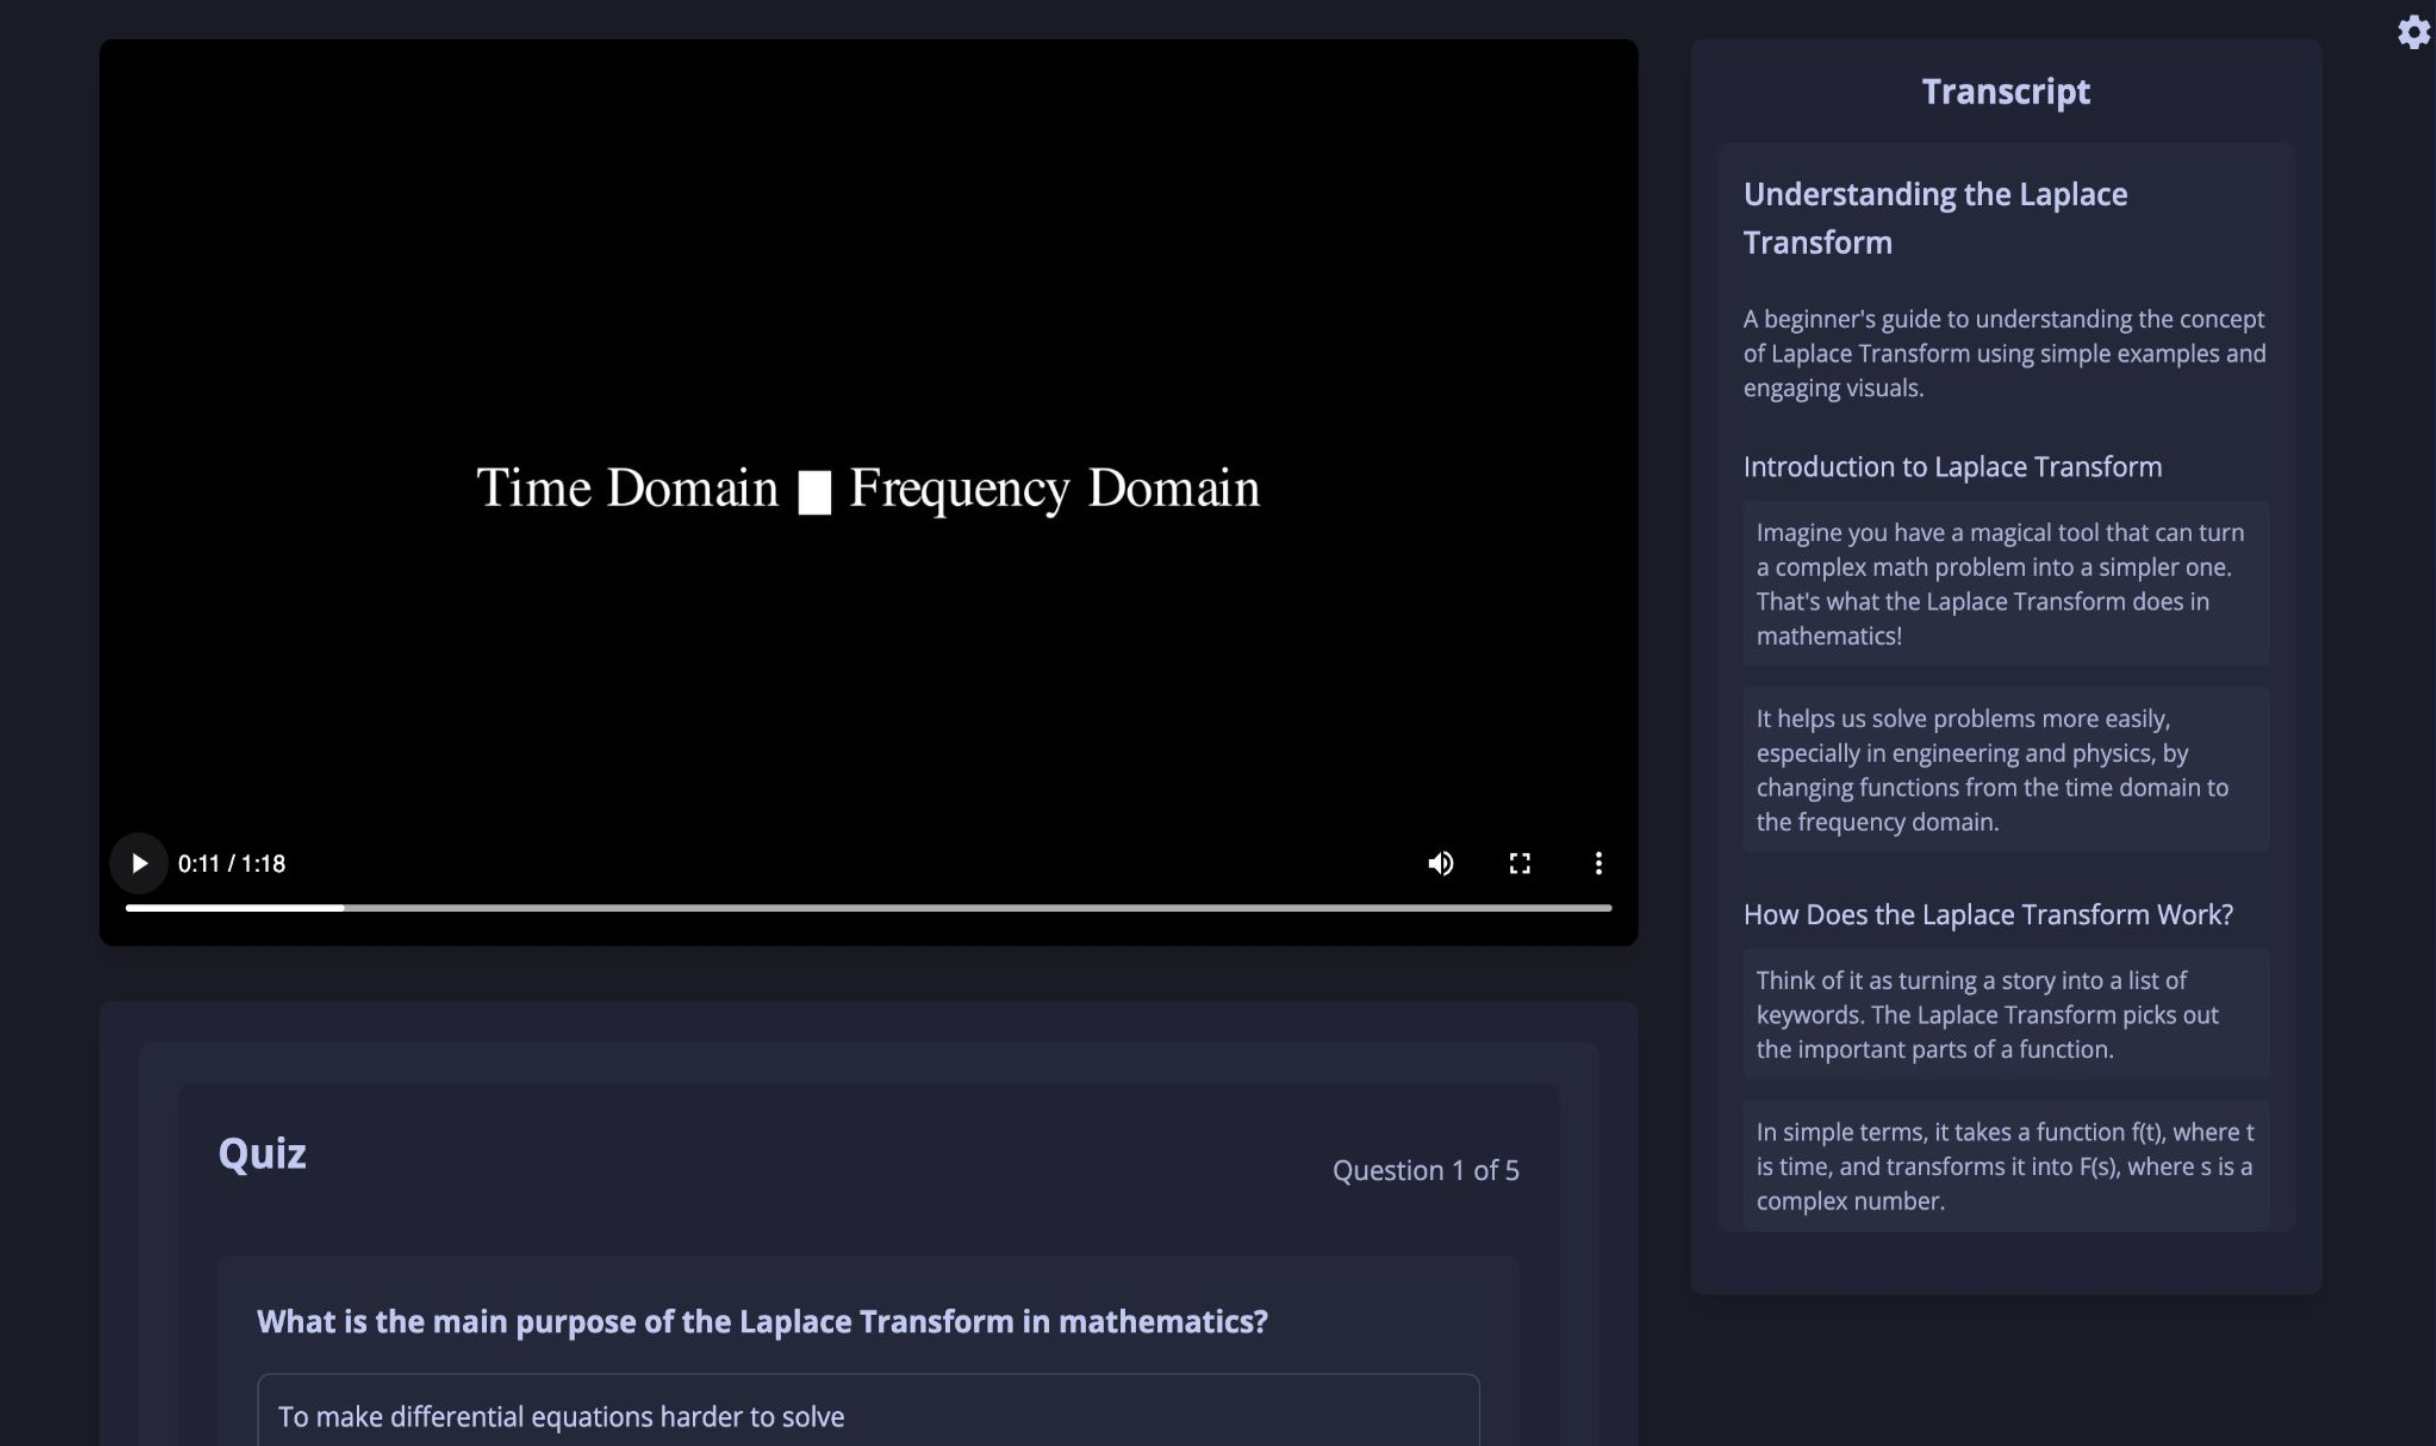Image resolution: width=2436 pixels, height=1446 pixels.
Task: Click the 'Question 1 of 5' indicator
Action: point(1426,1170)
